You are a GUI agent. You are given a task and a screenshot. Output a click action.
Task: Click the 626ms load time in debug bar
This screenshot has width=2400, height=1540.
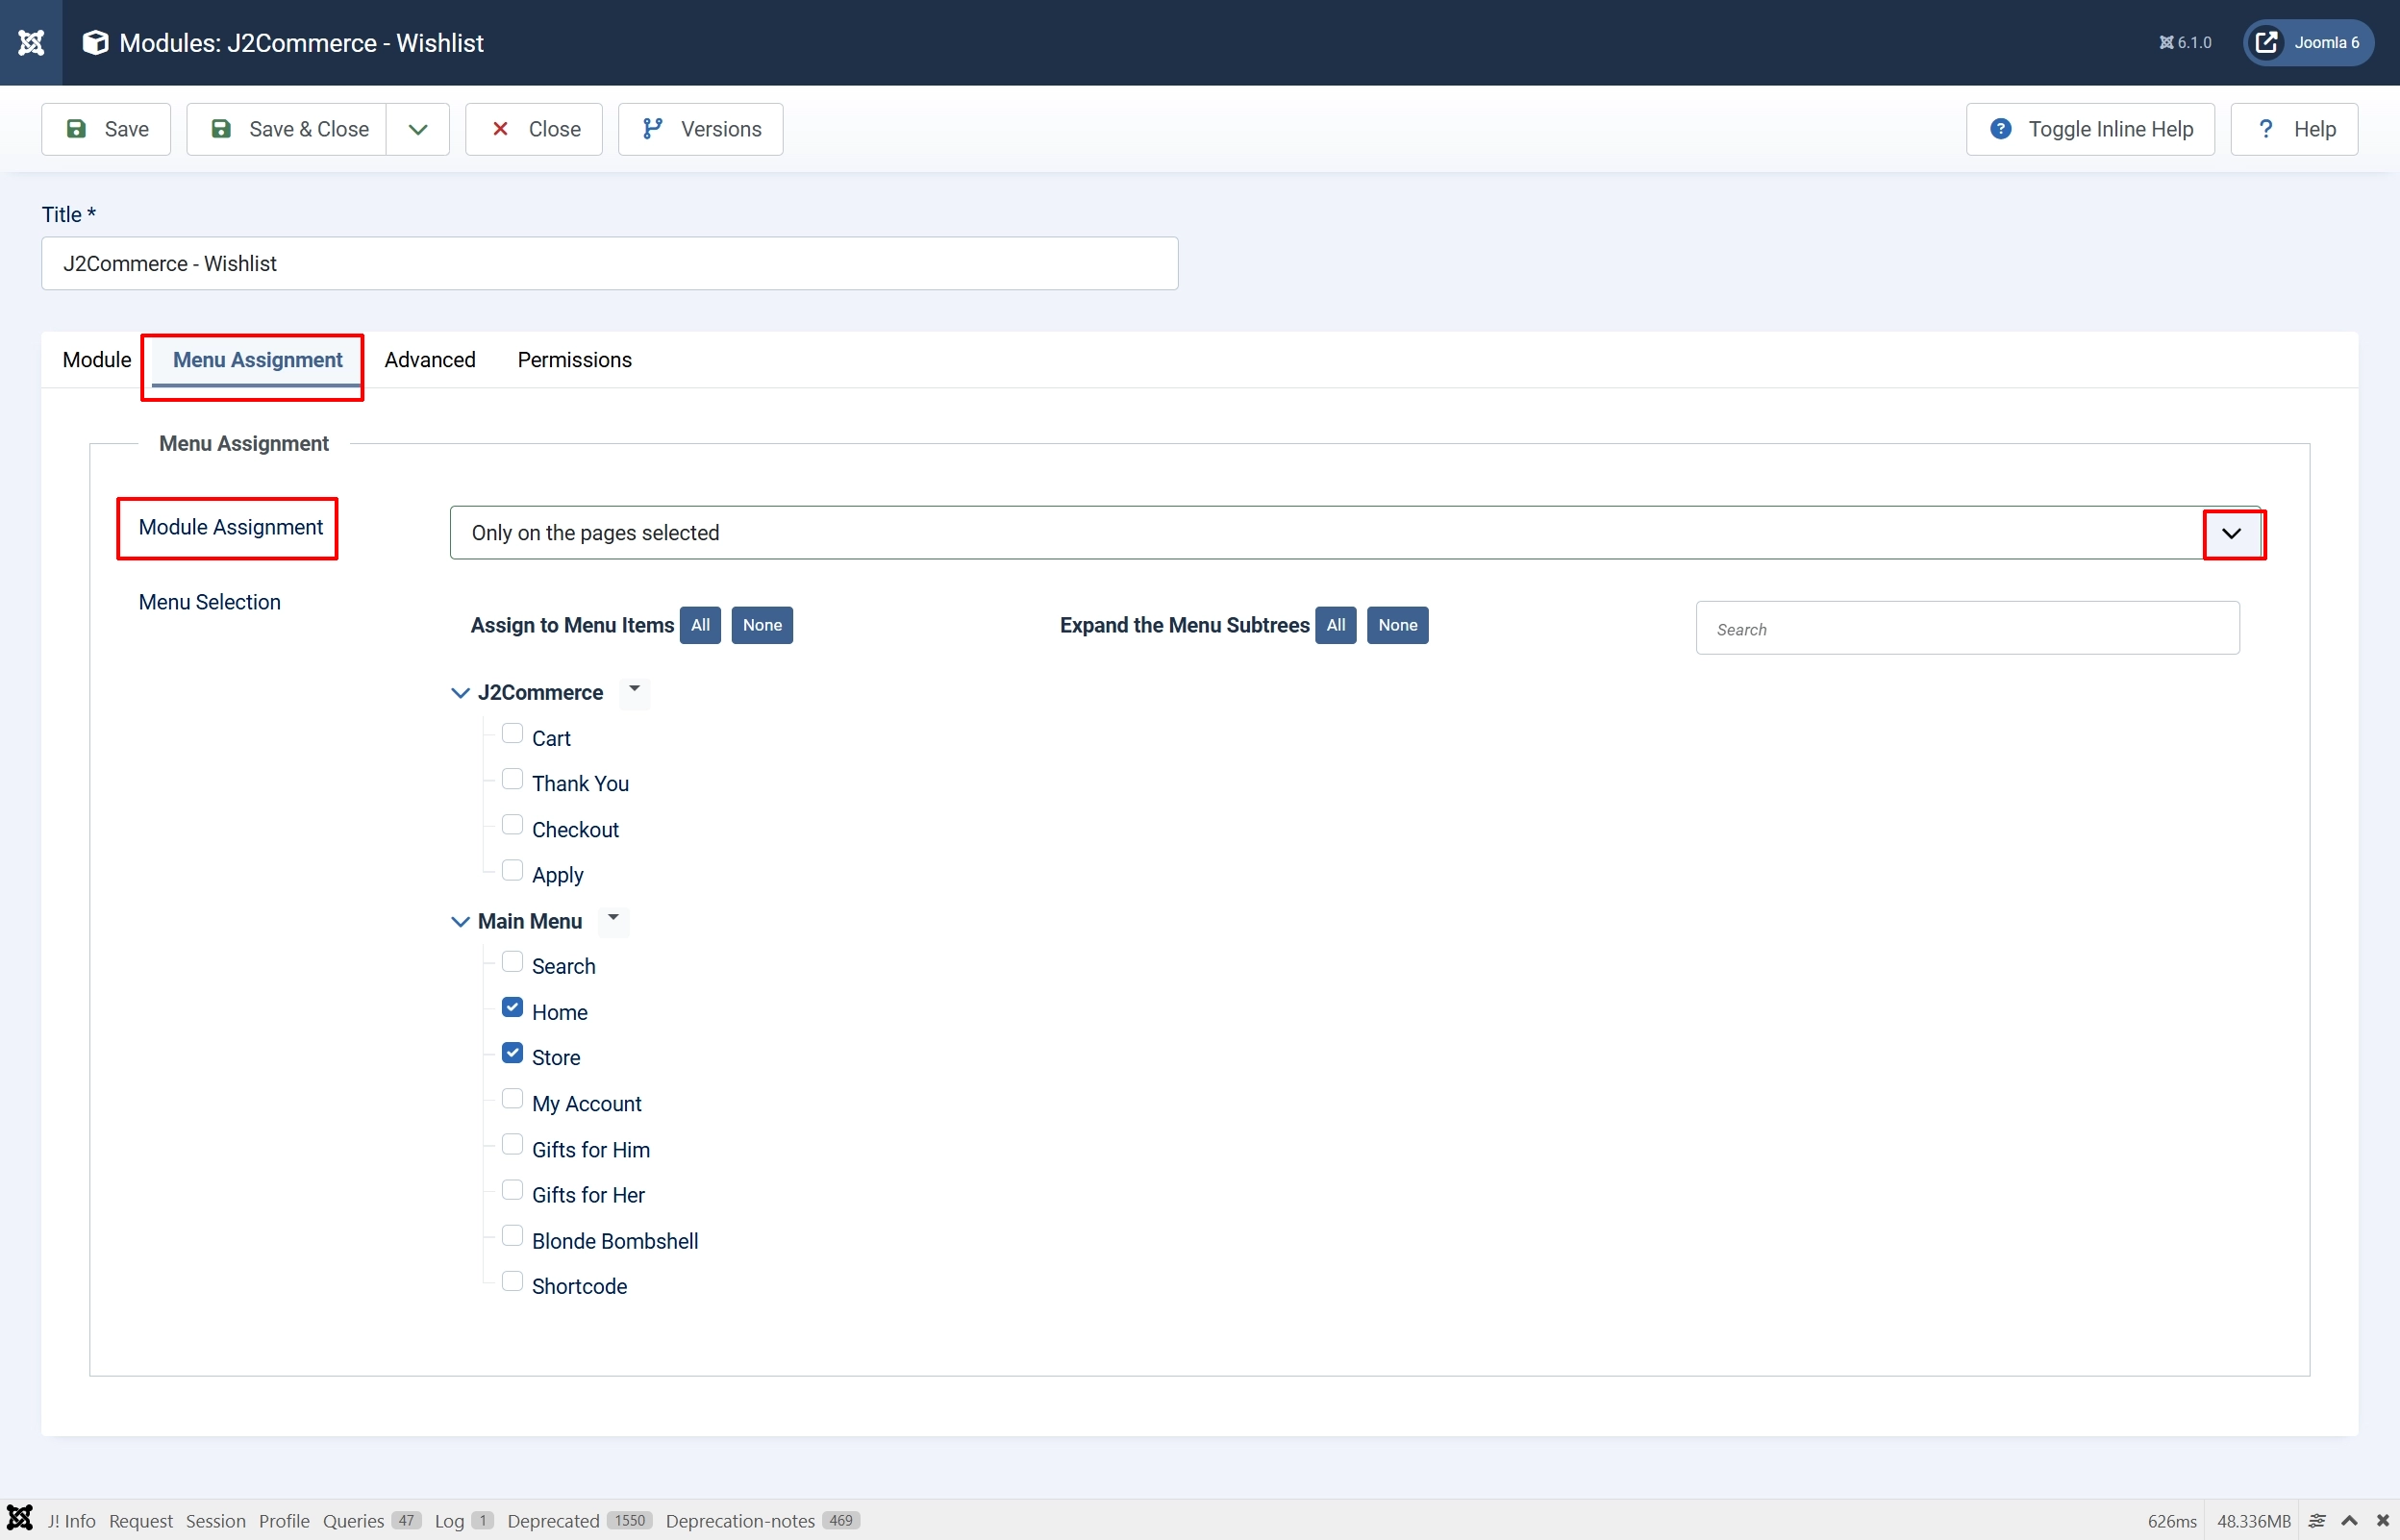click(2172, 1521)
